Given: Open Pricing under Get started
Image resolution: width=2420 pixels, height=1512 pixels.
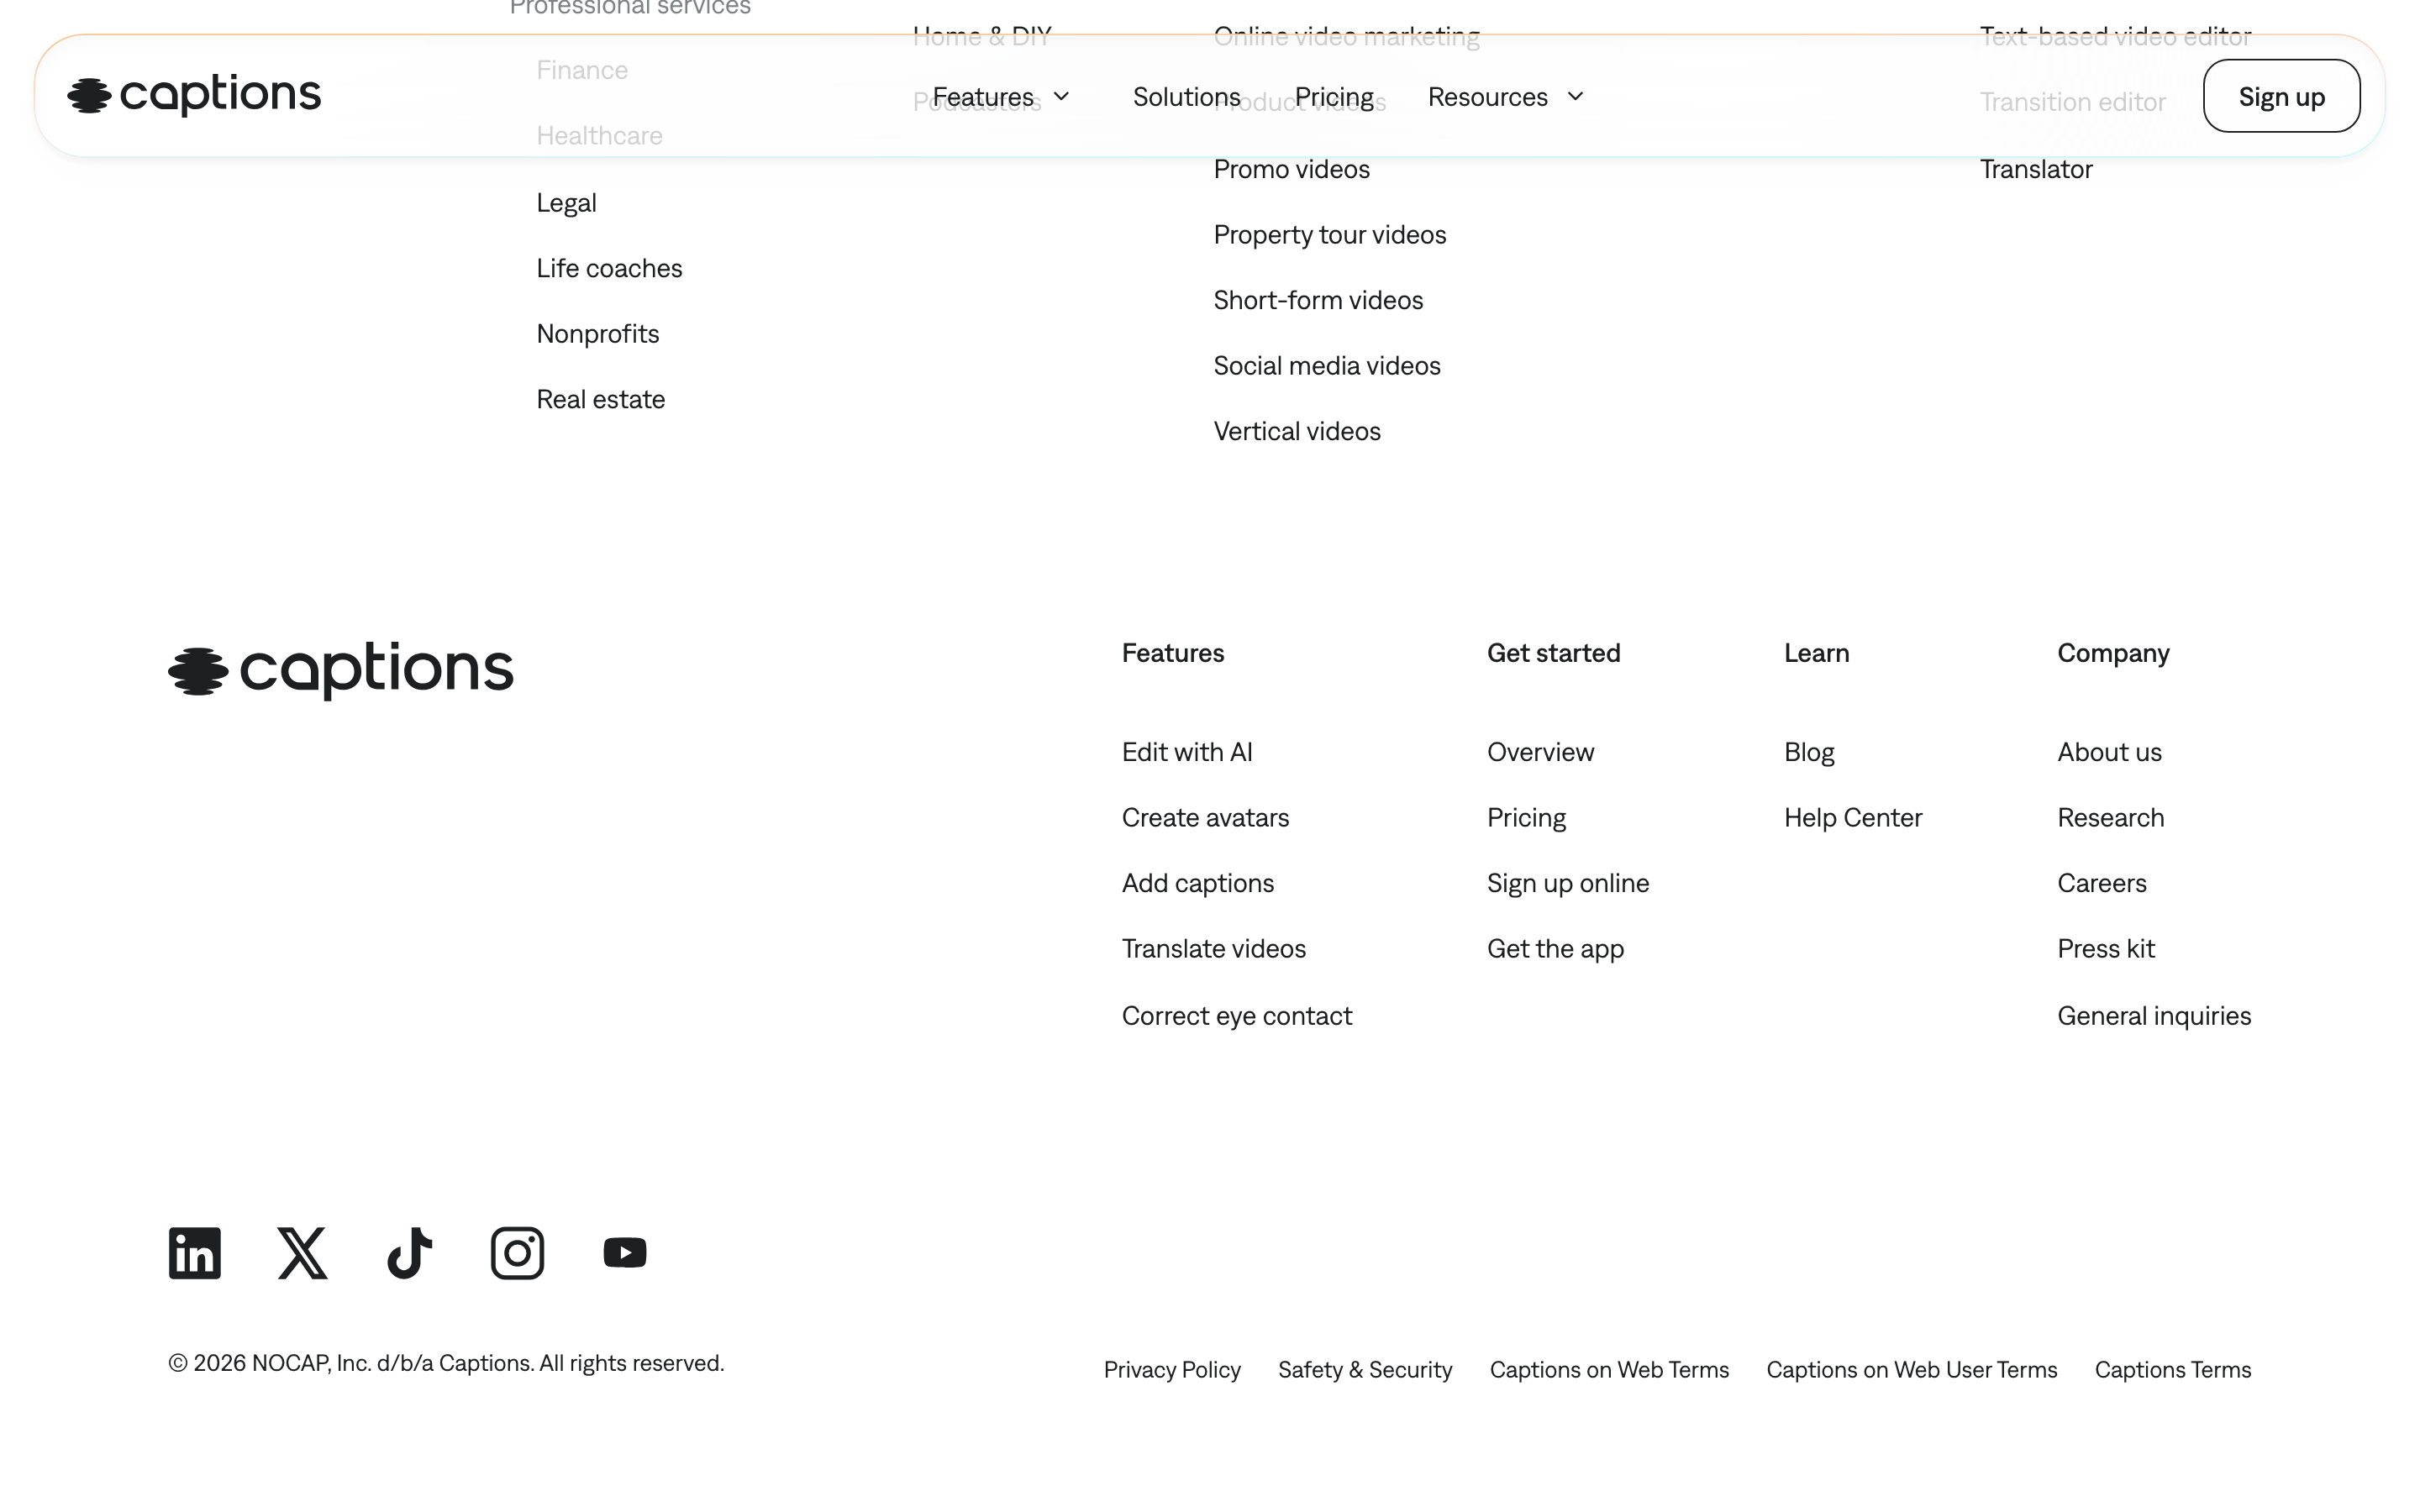Looking at the screenshot, I should pyautogui.click(x=1526, y=818).
